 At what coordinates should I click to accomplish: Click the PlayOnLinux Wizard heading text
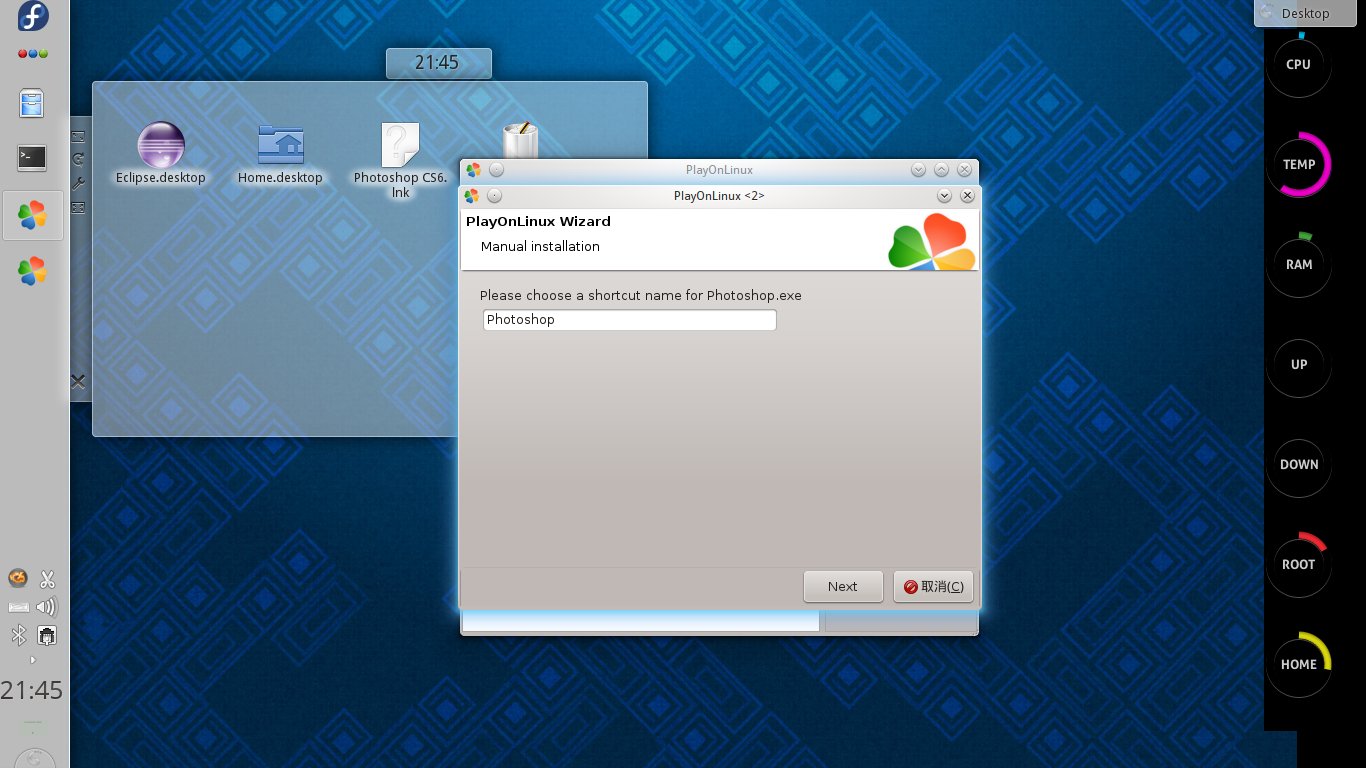[x=538, y=222]
